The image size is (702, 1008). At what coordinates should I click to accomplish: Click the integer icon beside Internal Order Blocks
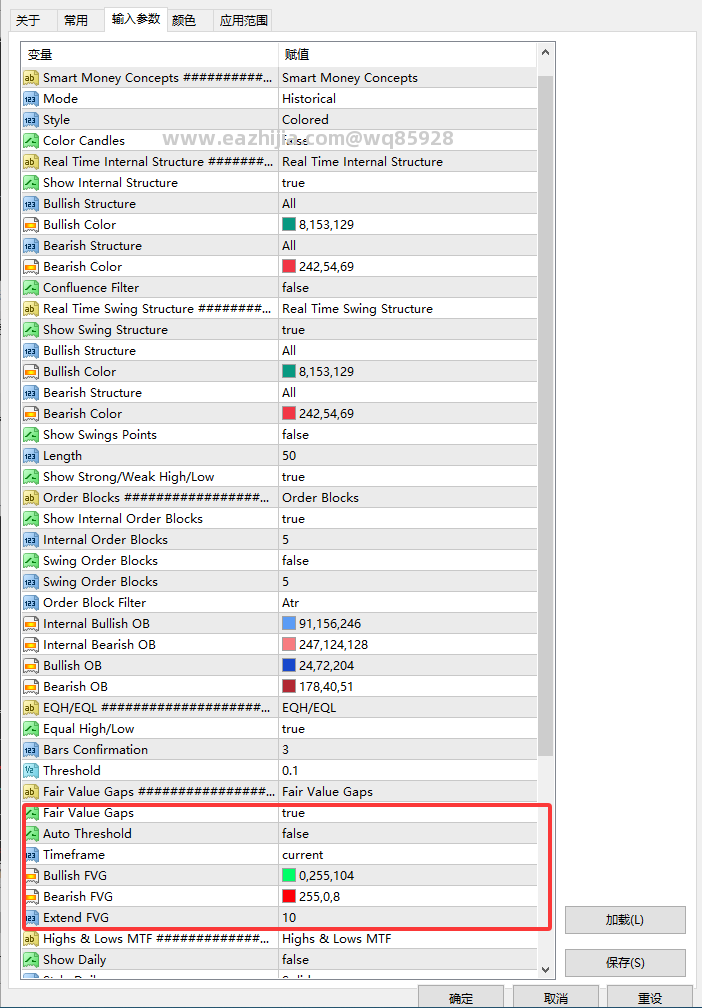pos(31,540)
